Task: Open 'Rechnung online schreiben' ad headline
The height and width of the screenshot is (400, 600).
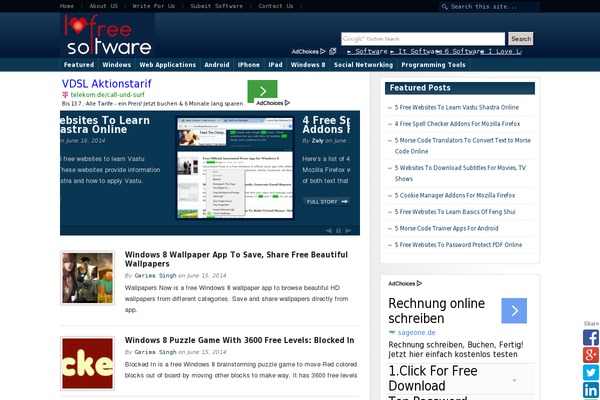Action: click(x=437, y=311)
